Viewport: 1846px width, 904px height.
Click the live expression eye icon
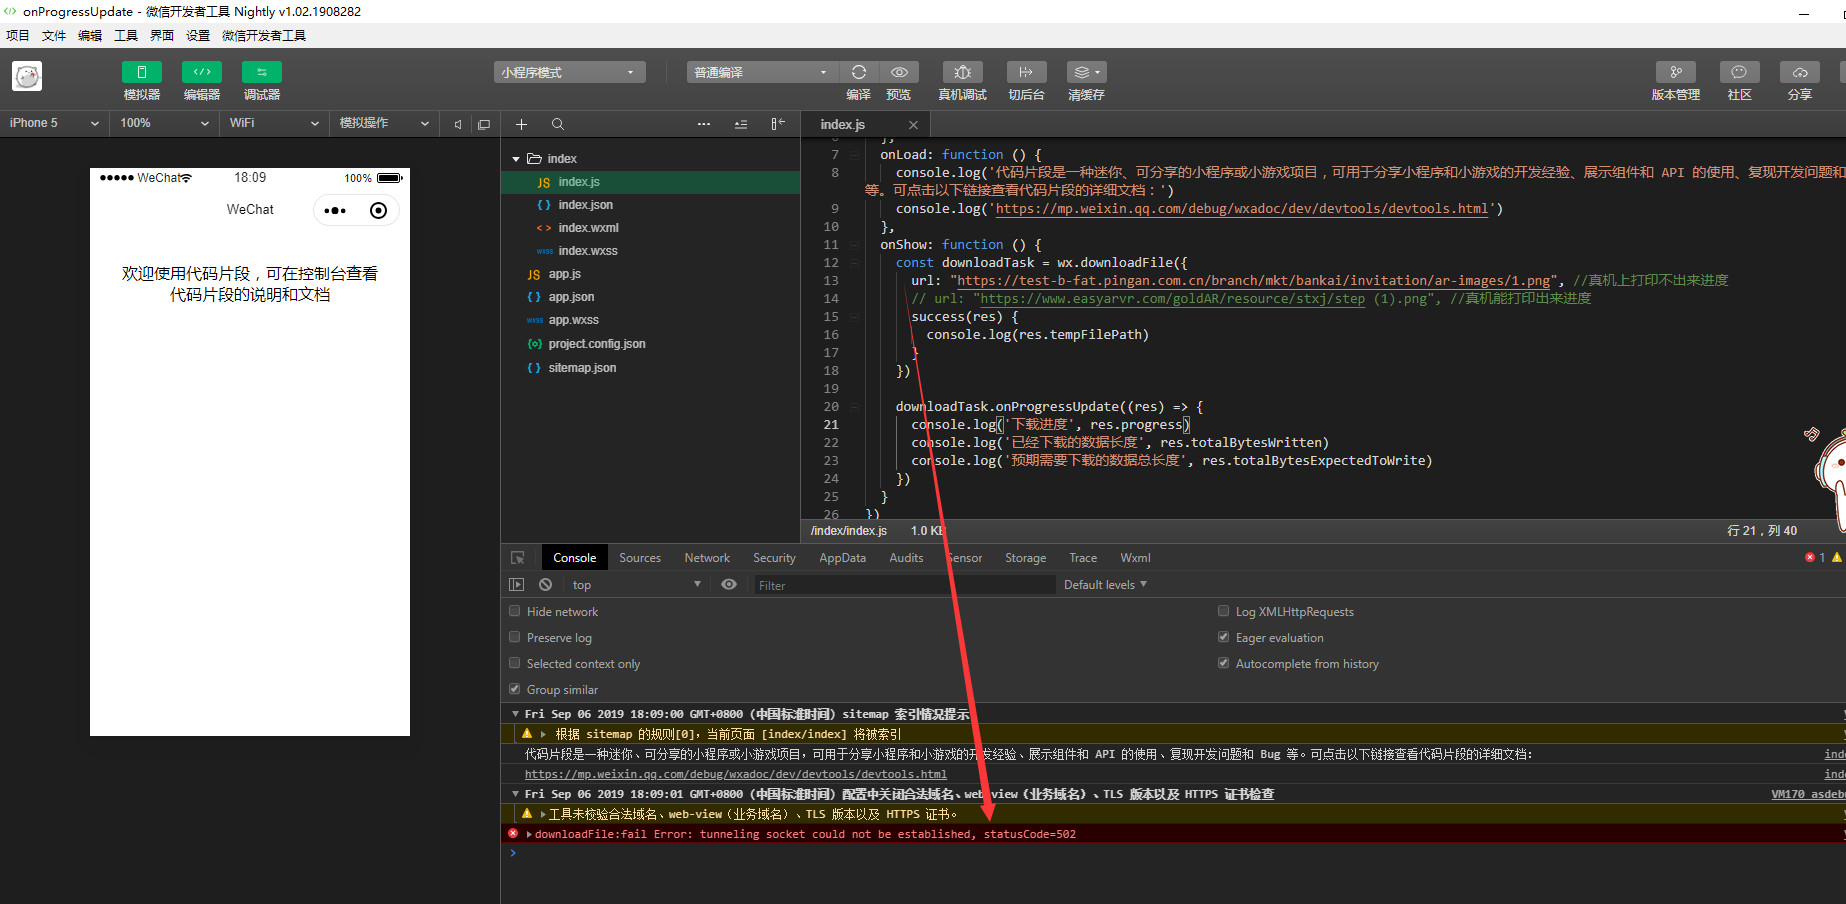[729, 585]
